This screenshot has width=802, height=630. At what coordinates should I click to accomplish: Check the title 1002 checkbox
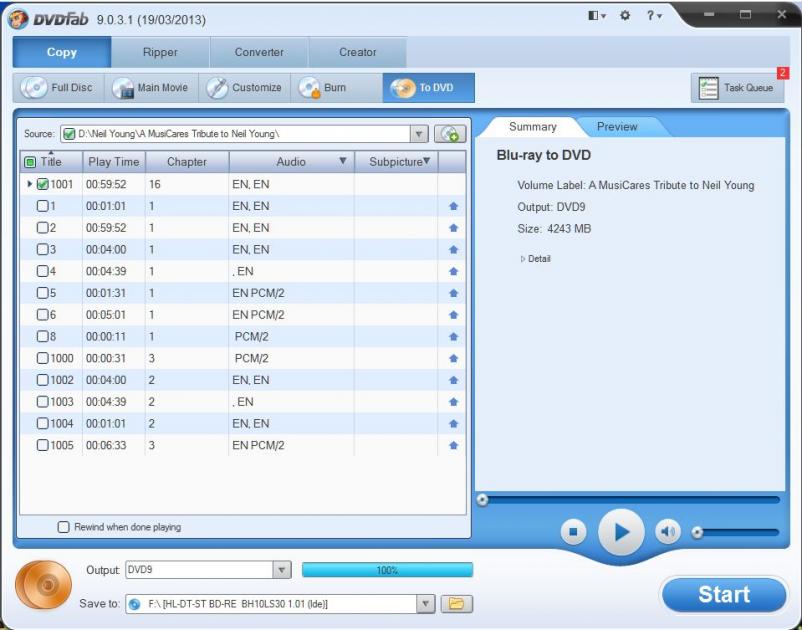click(x=42, y=380)
